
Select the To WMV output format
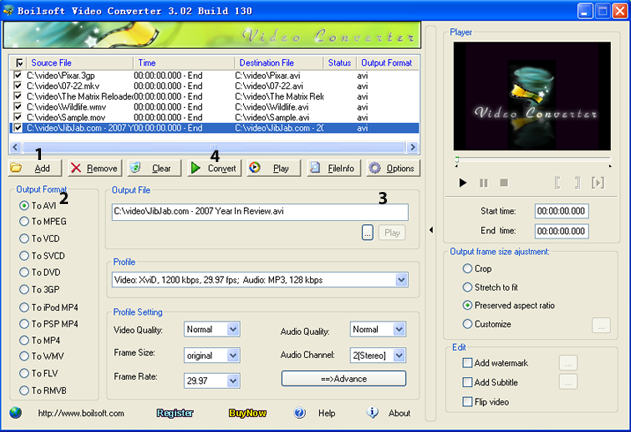(42, 356)
